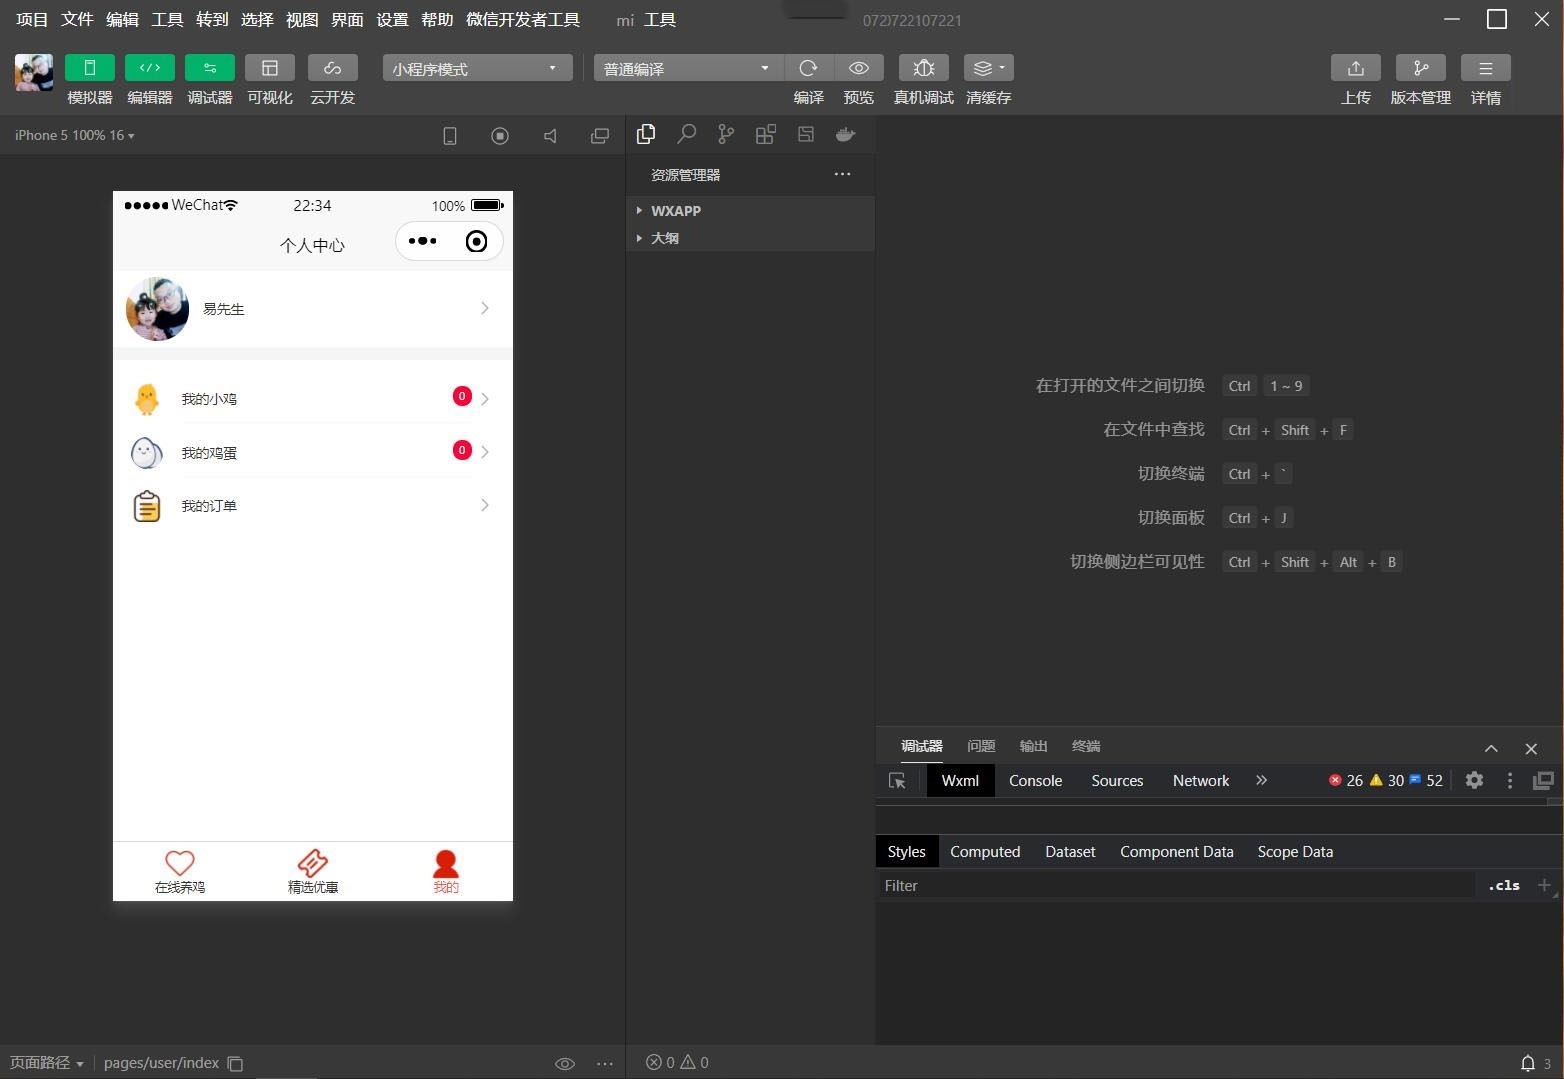Open the DevTools settings gear
Screen dimensions: 1564x1079
pos(1474,780)
